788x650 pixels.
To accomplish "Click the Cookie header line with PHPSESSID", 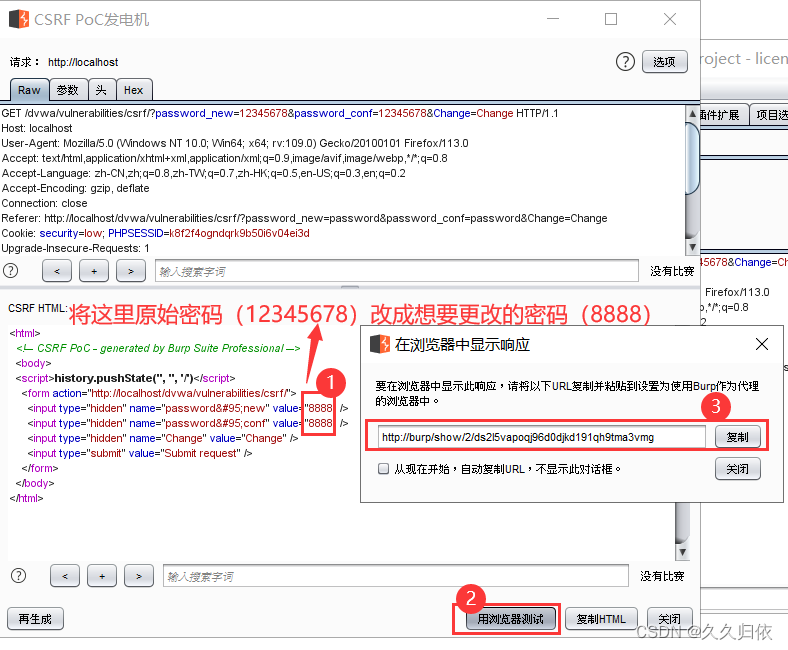I will 155,233.
